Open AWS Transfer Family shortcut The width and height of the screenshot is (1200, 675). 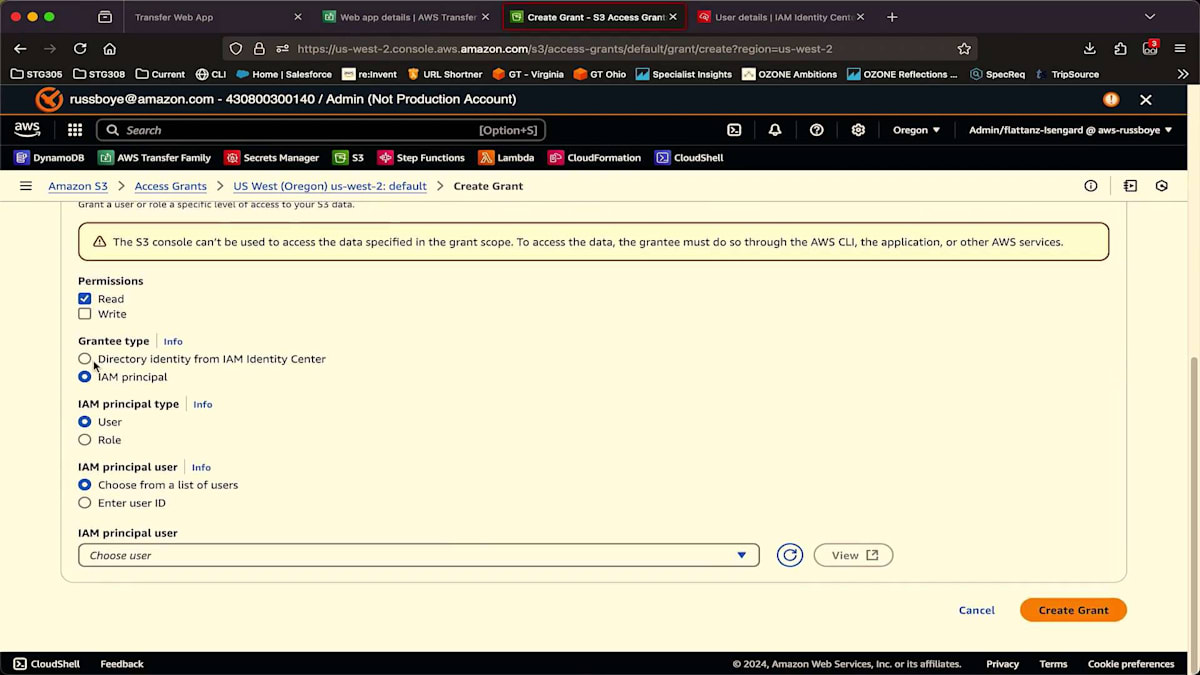155,158
